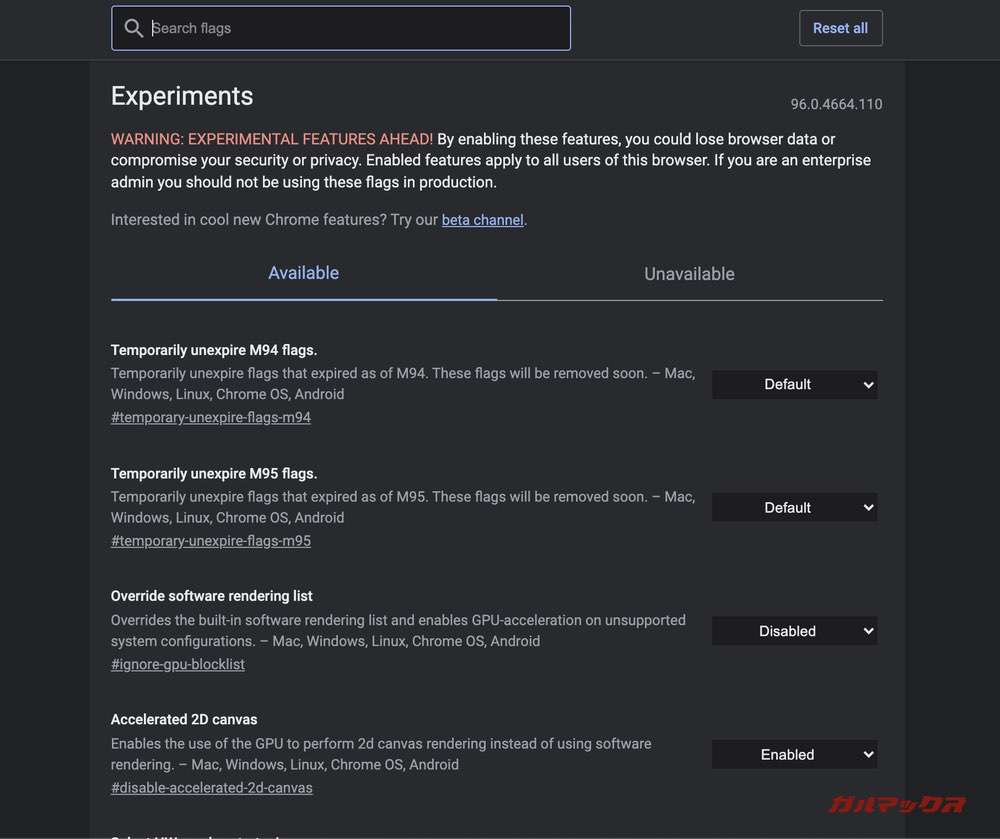Select the Accelerated 2D canvas heading

coord(184,719)
